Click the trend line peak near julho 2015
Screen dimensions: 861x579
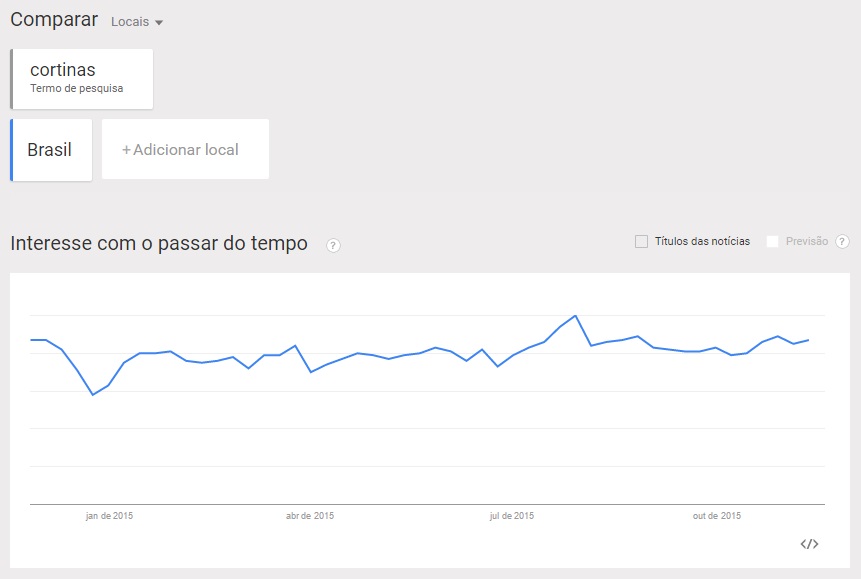click(x=576, y=315)
